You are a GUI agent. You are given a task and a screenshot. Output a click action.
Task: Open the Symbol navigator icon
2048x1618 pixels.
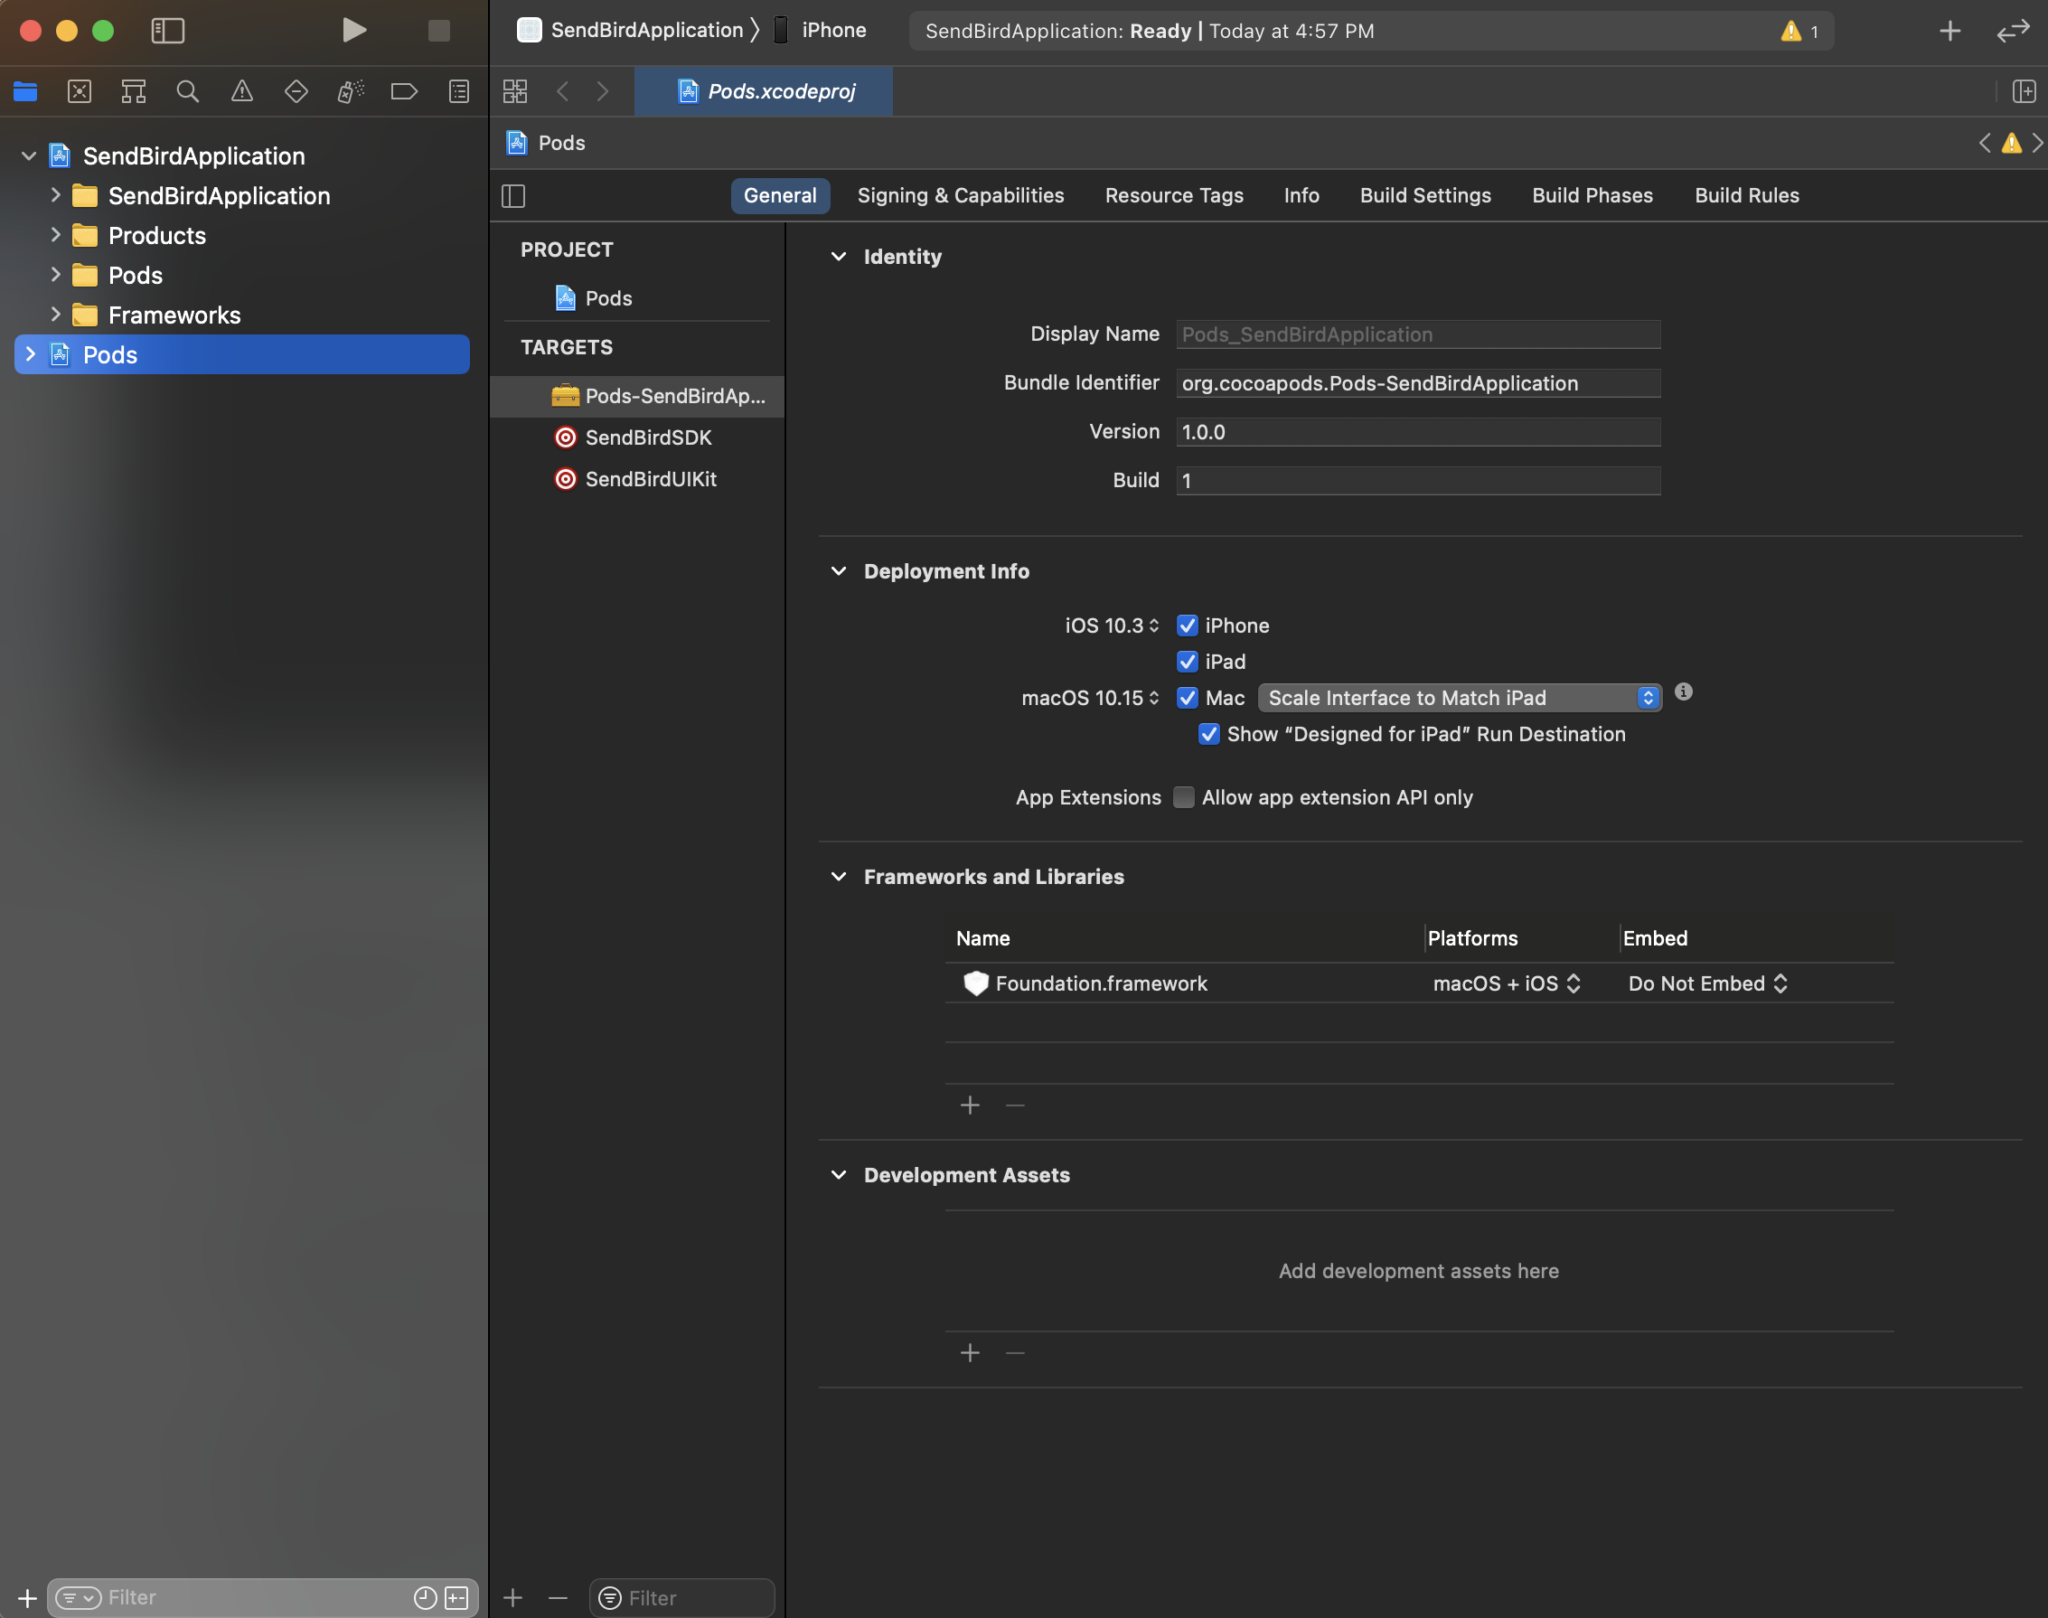click(x=133, y=92)
